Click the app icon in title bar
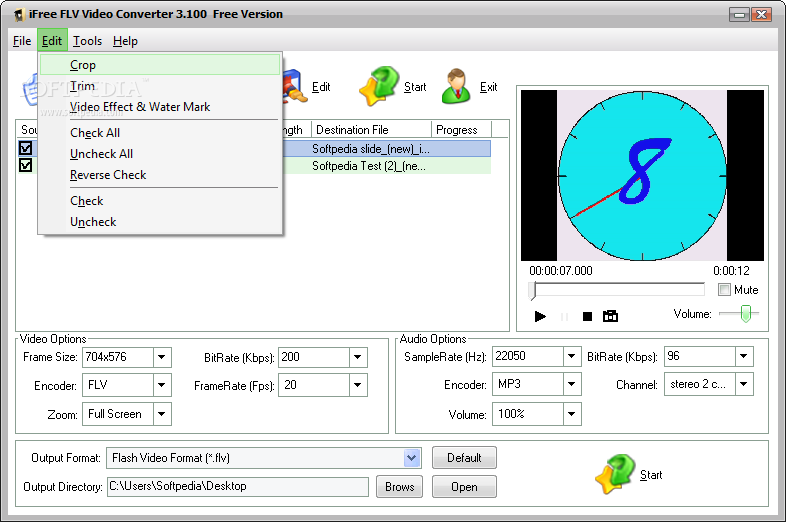 pyautogui.click(x=19, y=15)
